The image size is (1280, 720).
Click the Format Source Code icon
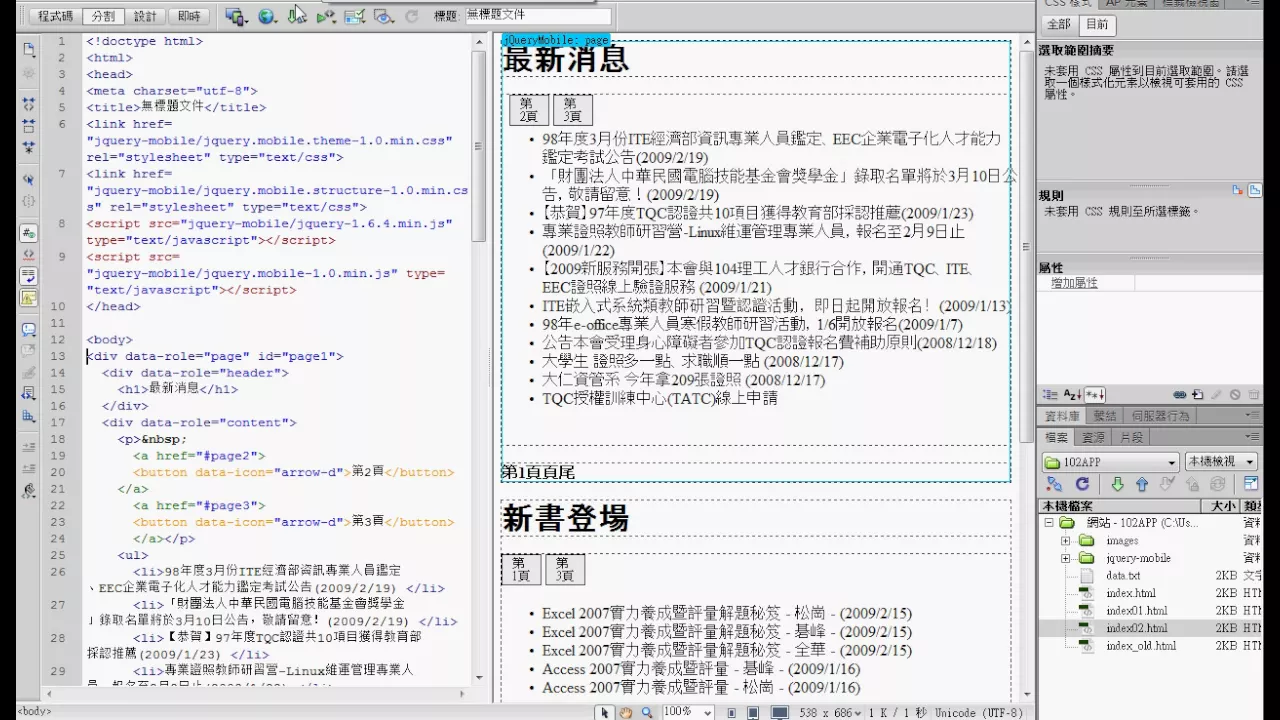pyautogui.click(x=29, y=490)
